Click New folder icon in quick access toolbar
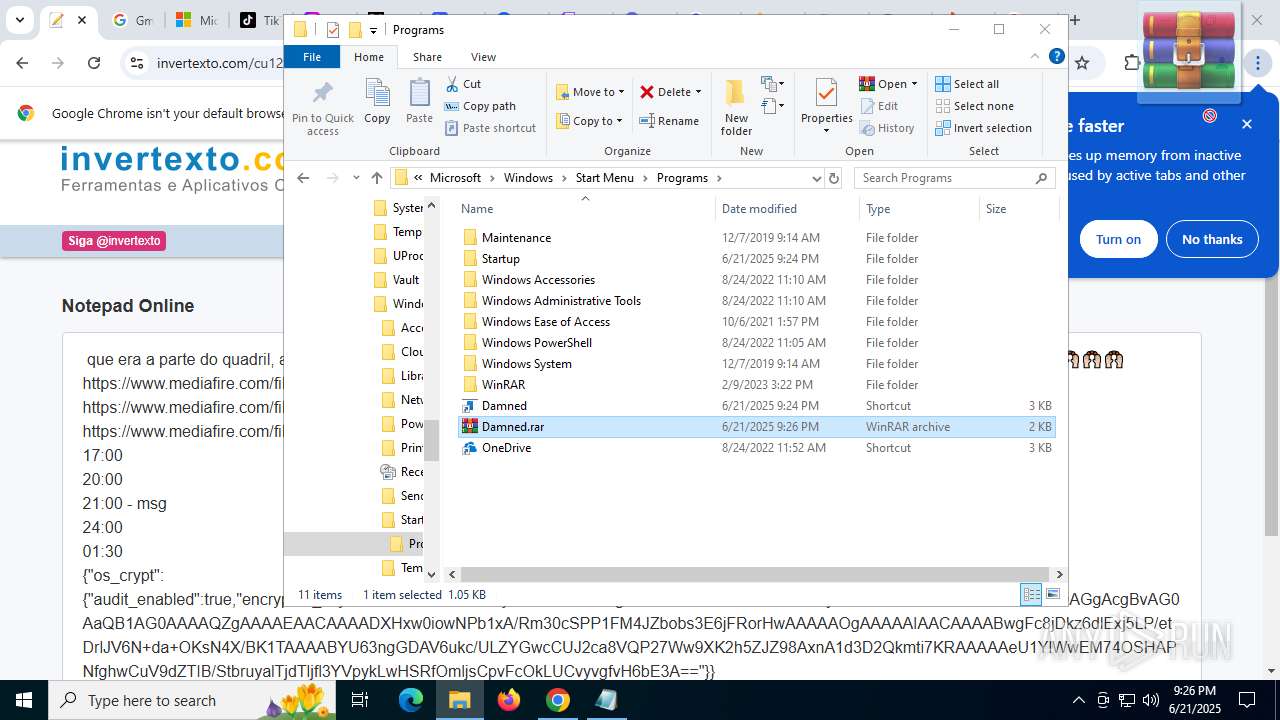The height and width of the screenshot is (720, 1280). pyautogui.click(x=355, y=30)
